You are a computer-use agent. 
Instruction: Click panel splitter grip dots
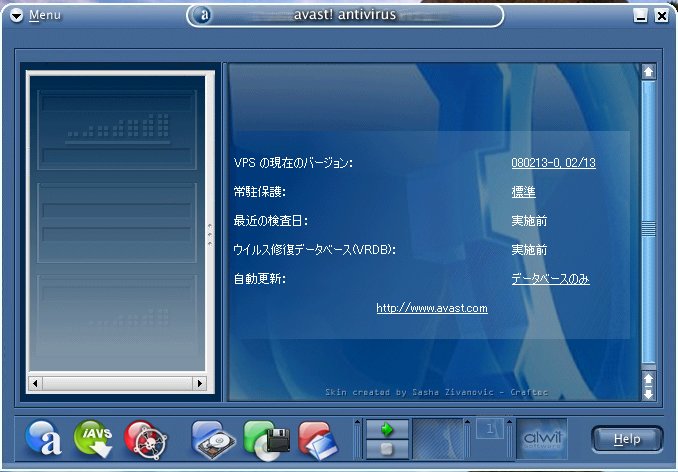click(x=210, y=235)
